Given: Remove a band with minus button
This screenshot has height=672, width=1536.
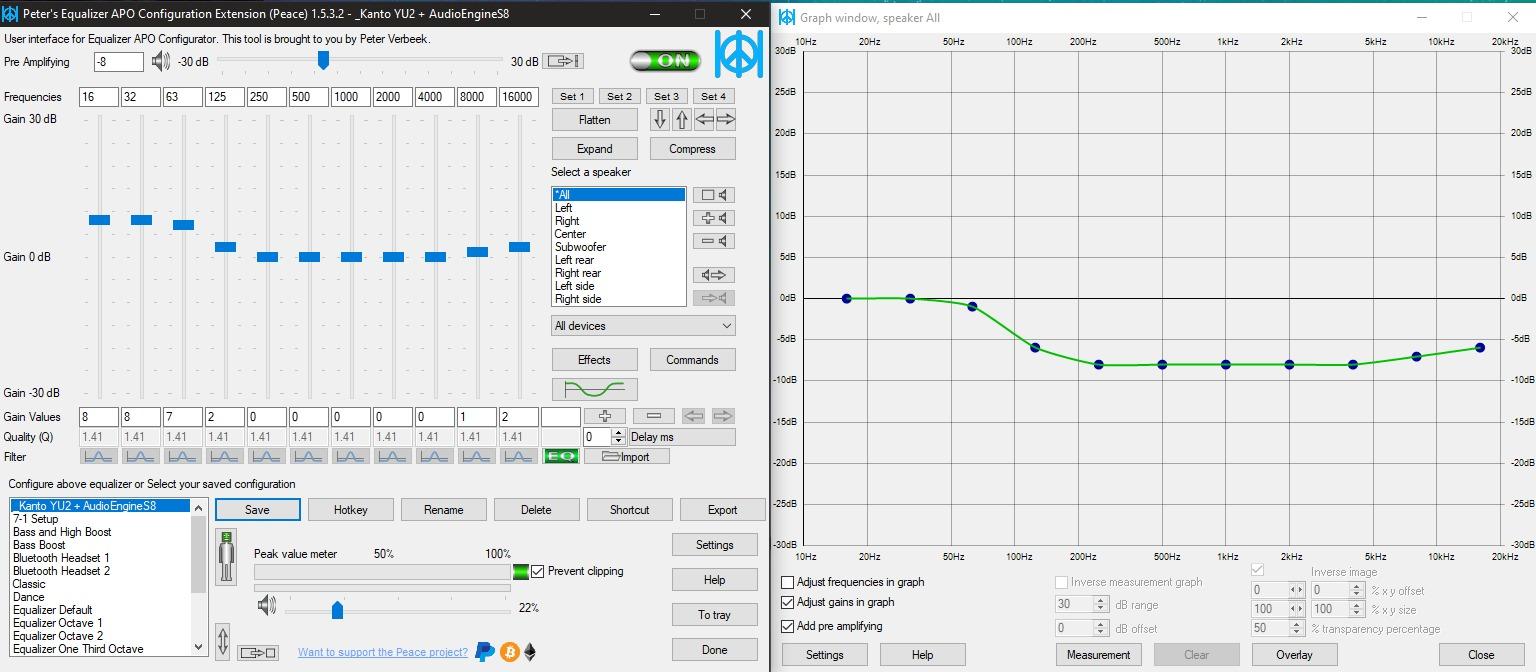Looking at the screenshot, I should coord(653,416).
